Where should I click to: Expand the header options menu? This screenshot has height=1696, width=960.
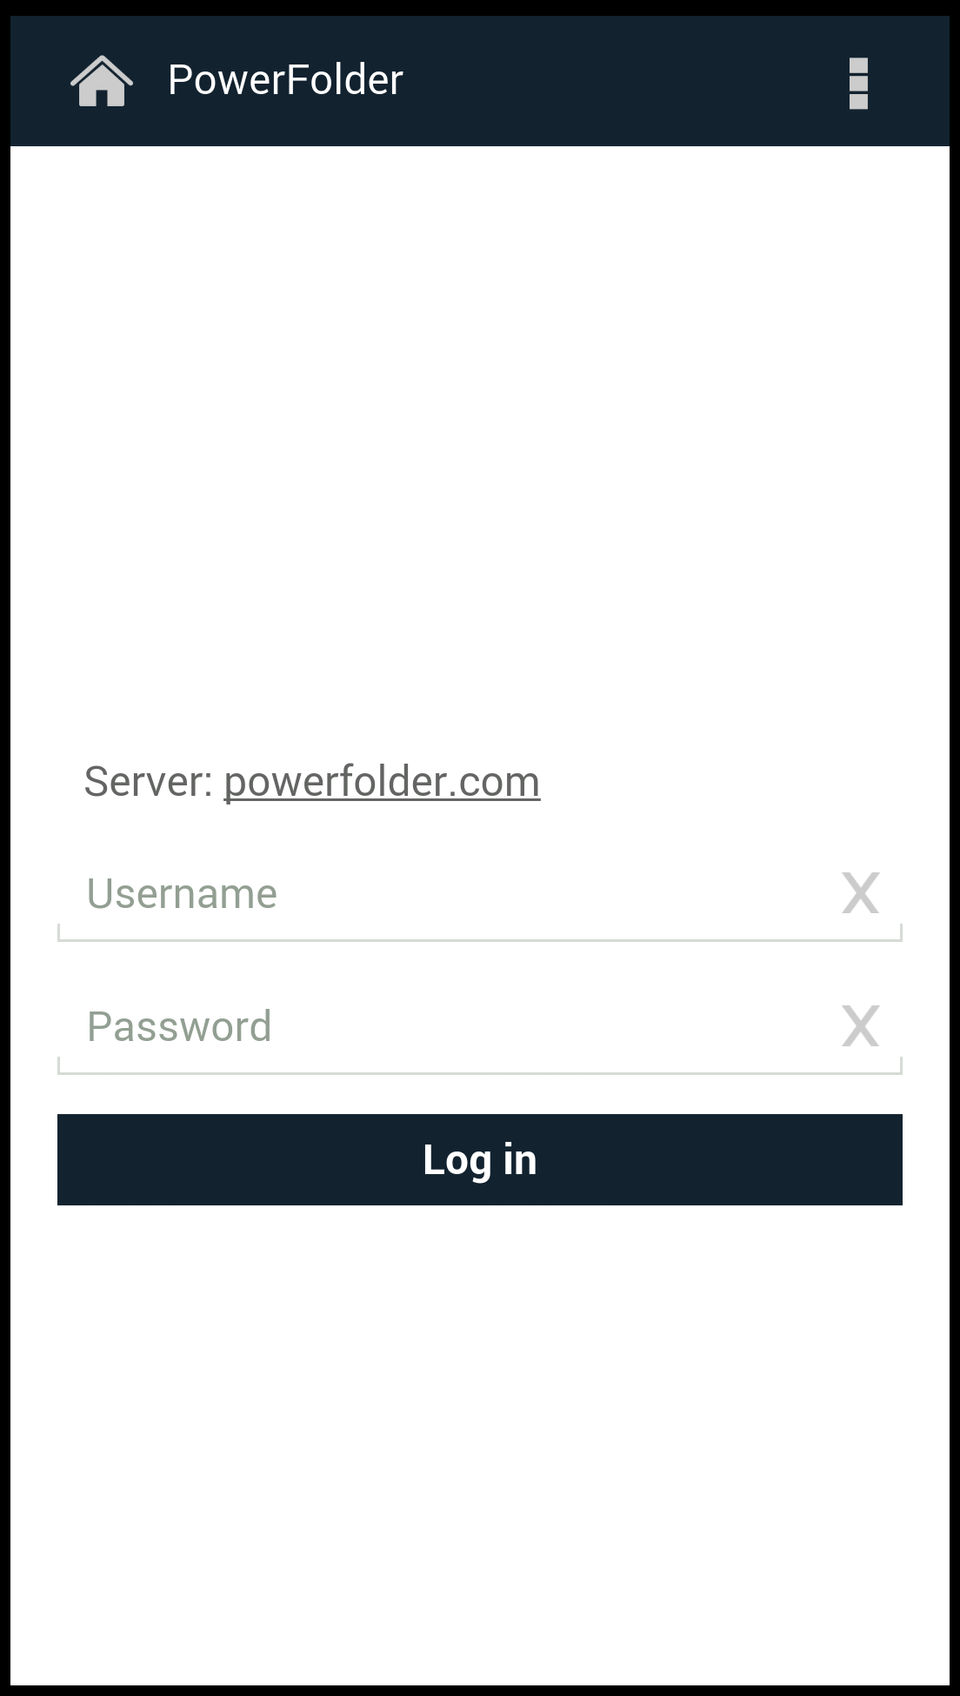point(858,83)
